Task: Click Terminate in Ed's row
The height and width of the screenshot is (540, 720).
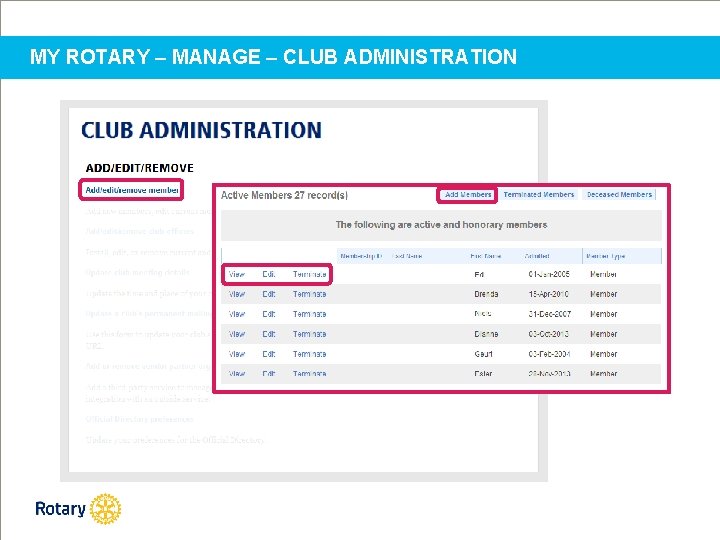Action: pos(309,274)
